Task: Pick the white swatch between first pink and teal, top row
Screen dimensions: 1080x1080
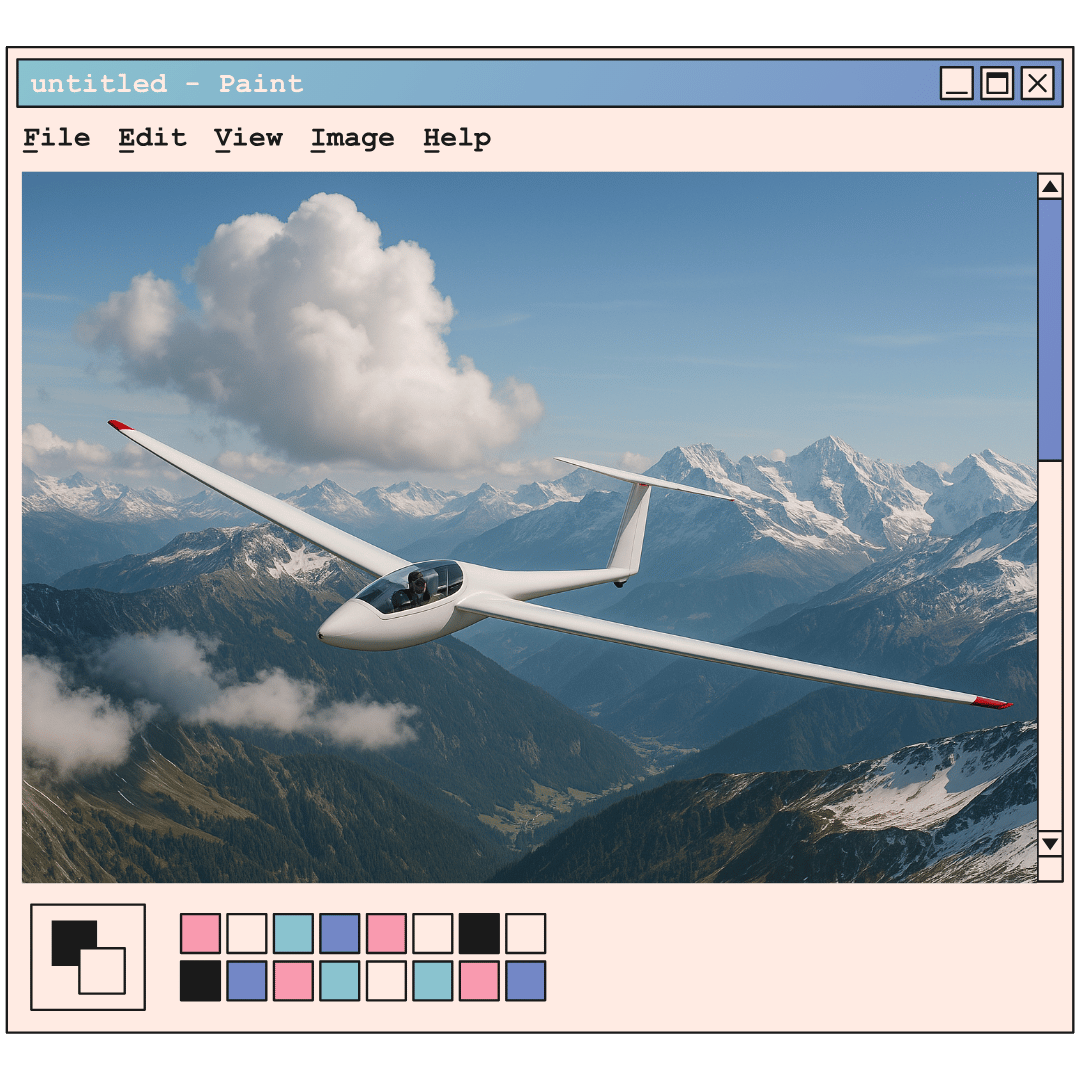Action: 247,933
